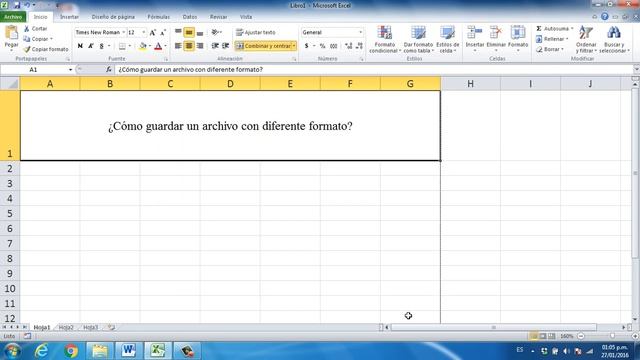This screenshot has height=360, width=640.
Task: Apply percent style format
Action: (322, 46)
